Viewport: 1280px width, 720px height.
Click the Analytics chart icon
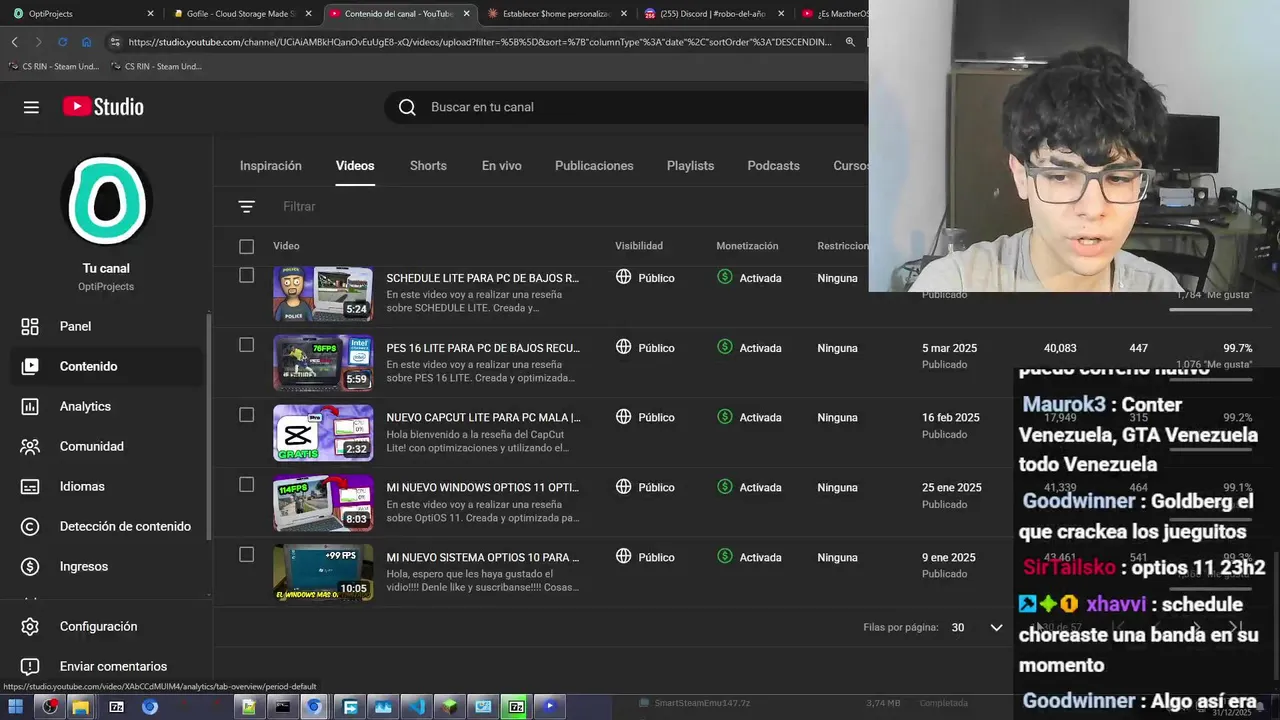30,406
